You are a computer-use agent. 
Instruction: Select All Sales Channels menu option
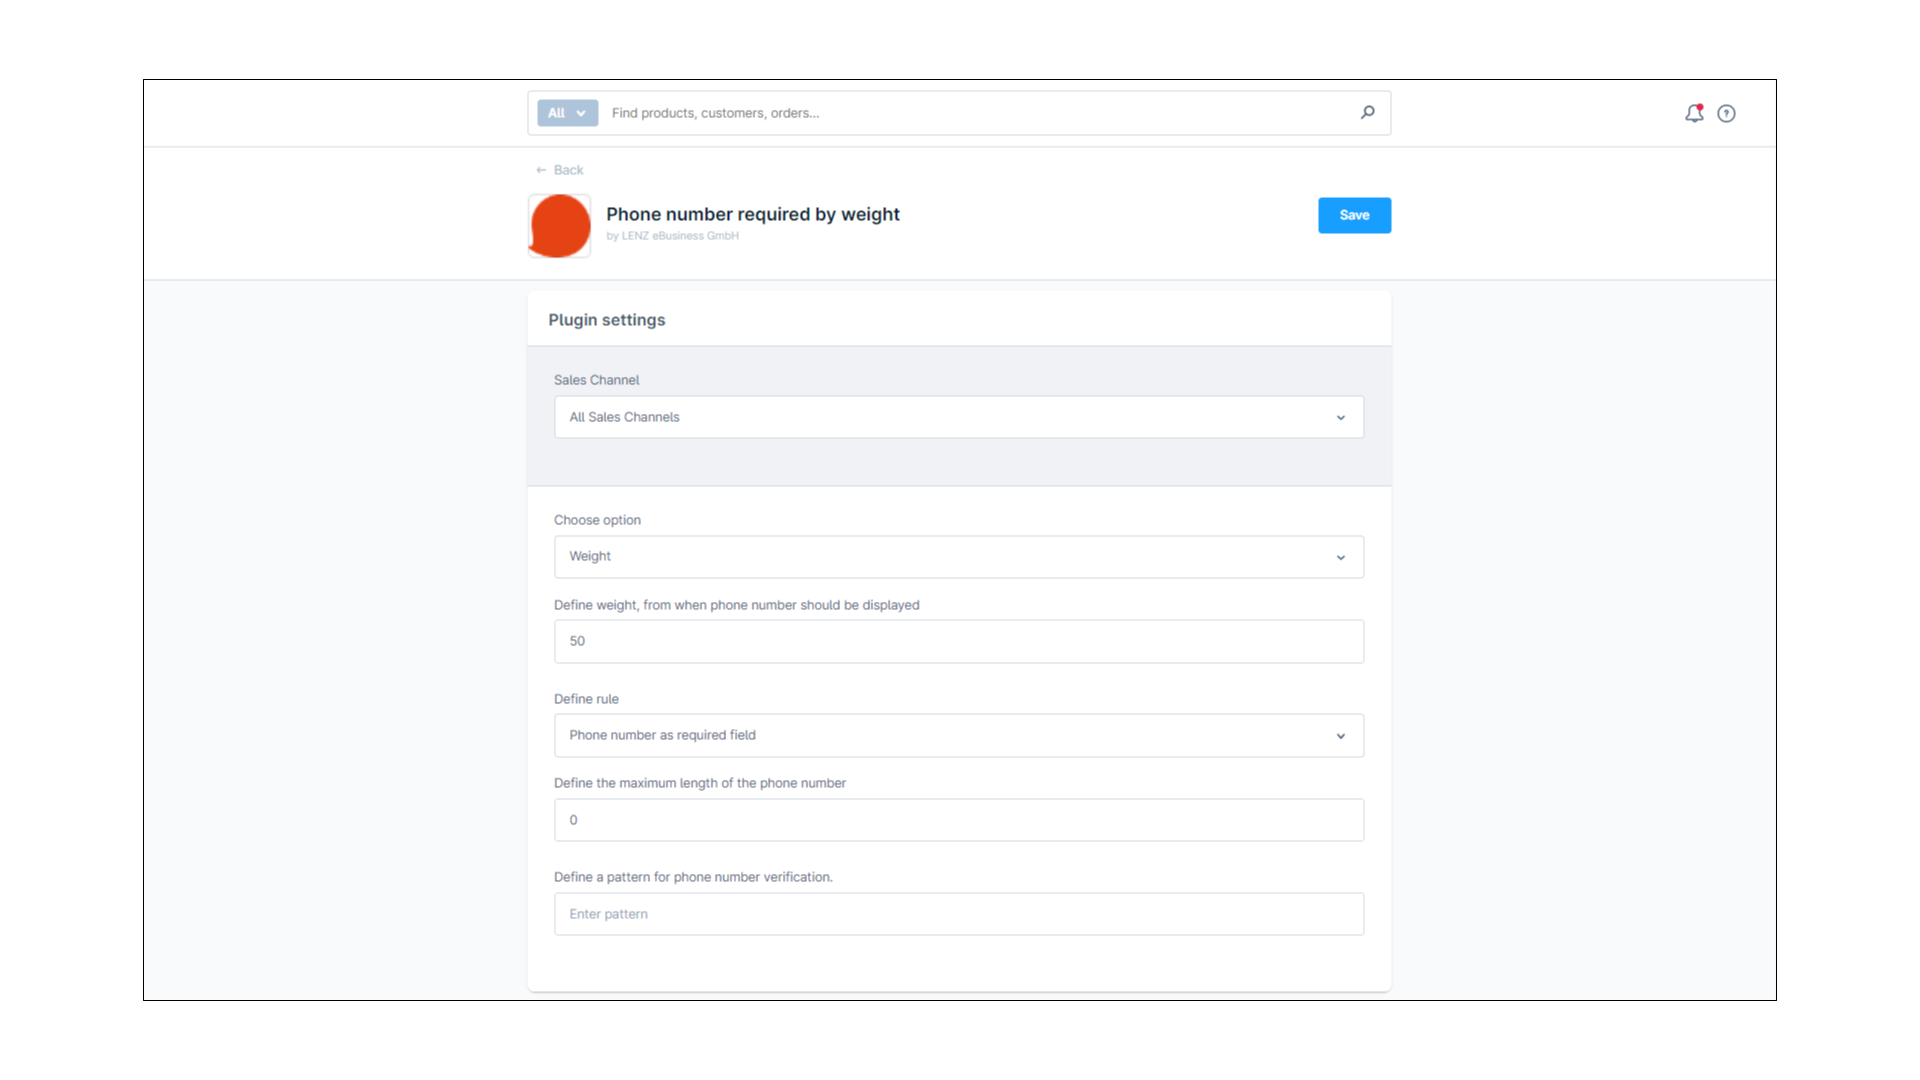coord(959,415)
